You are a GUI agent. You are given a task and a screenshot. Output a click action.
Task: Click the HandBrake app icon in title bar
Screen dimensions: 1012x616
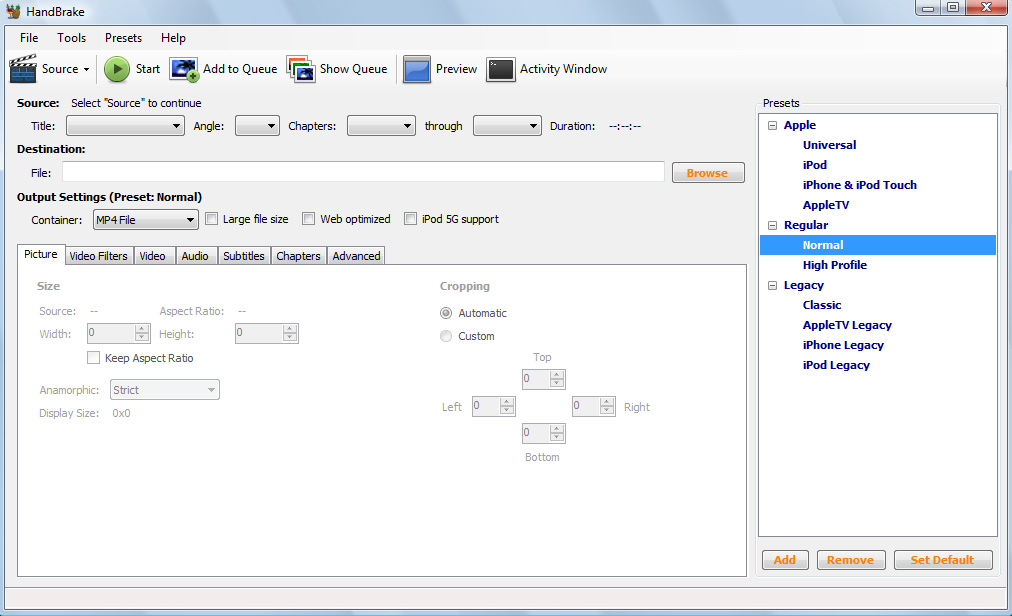pos(13,11)
